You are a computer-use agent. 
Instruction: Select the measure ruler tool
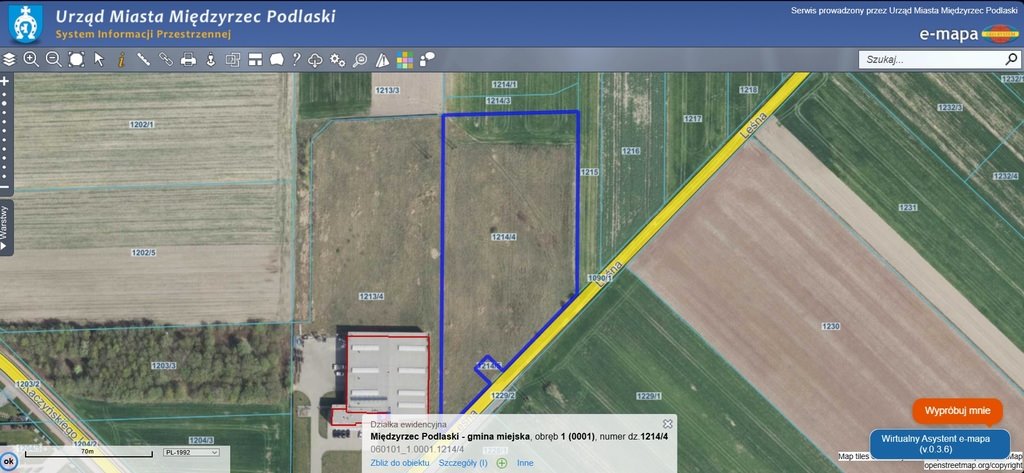tap(143, 60)
